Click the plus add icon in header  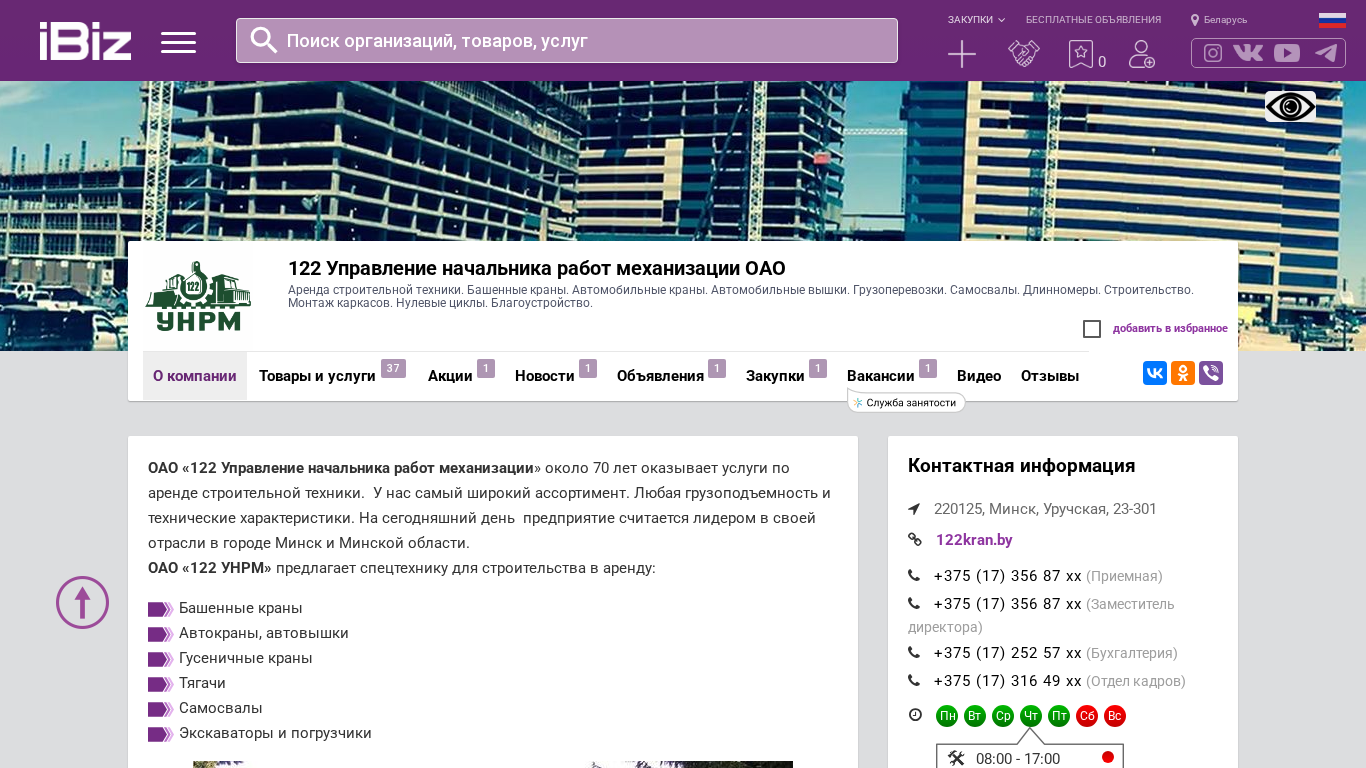click(962, 54)
